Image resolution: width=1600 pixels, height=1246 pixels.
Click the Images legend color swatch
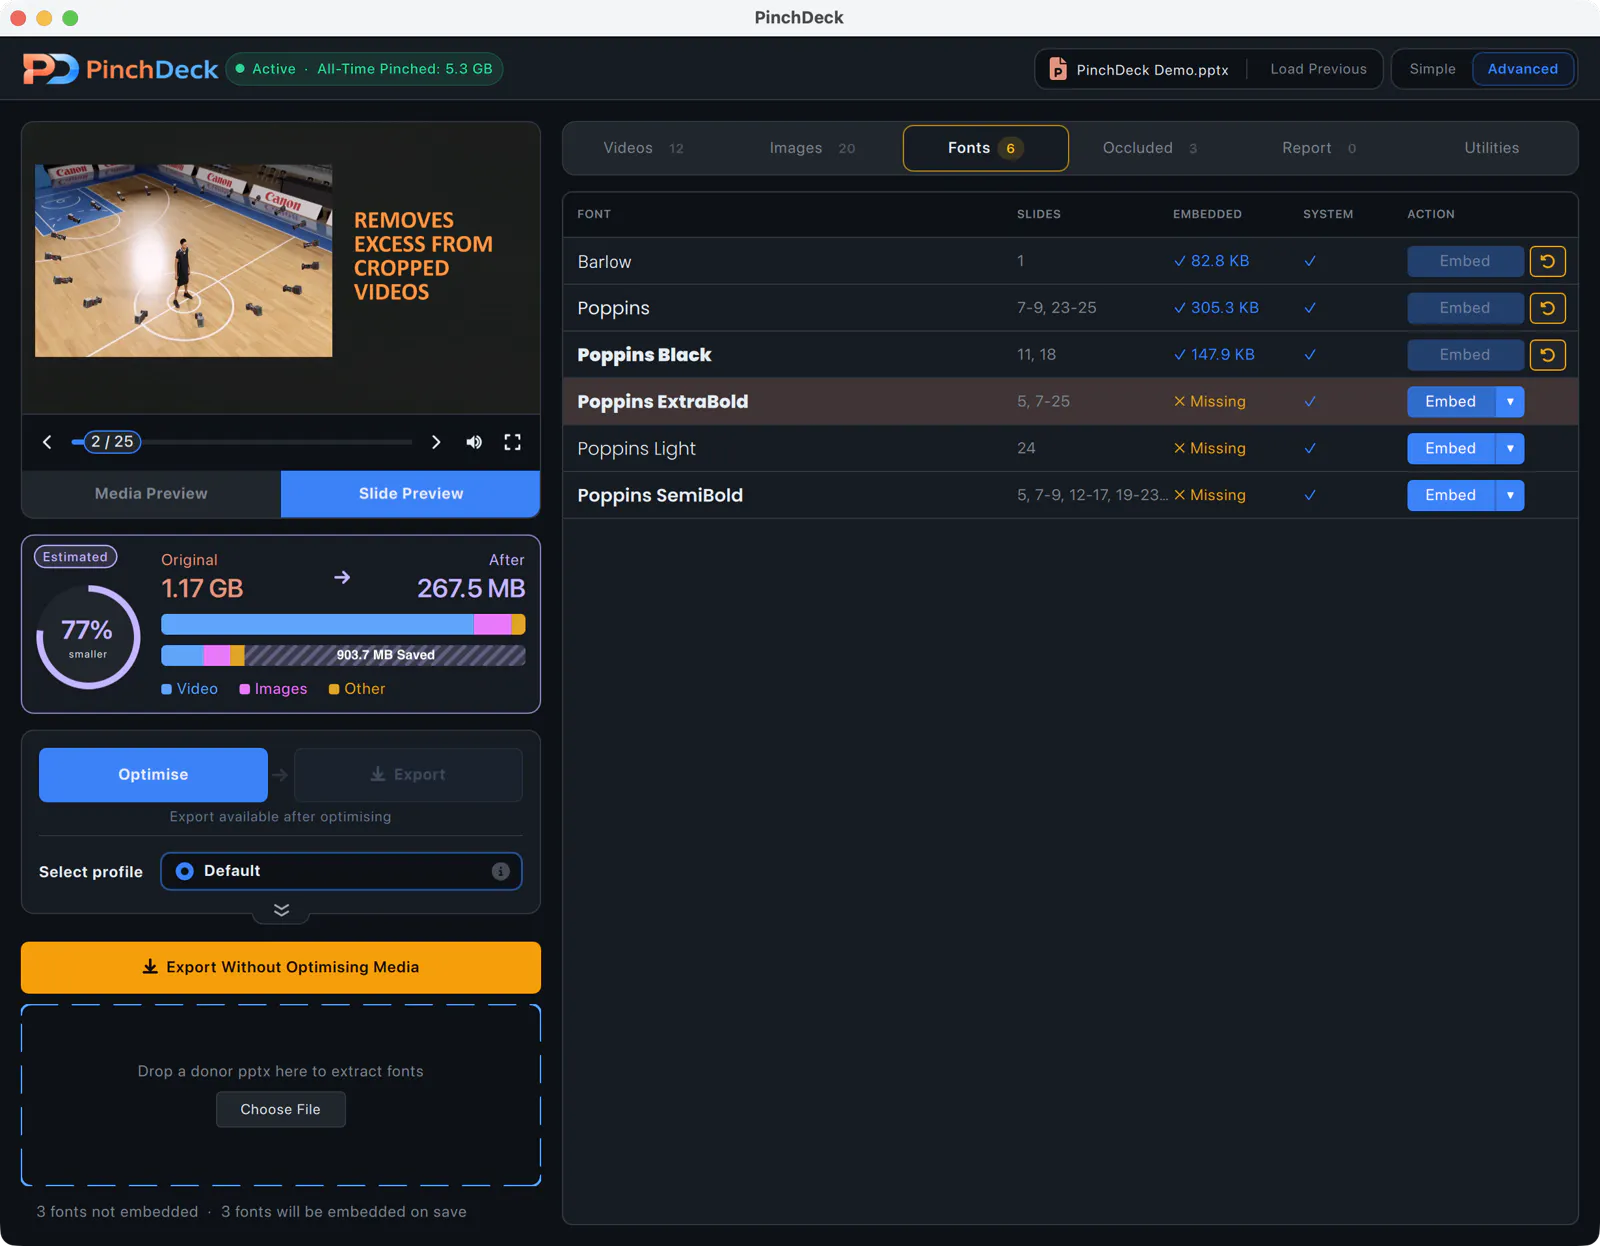tap(245, 689)
